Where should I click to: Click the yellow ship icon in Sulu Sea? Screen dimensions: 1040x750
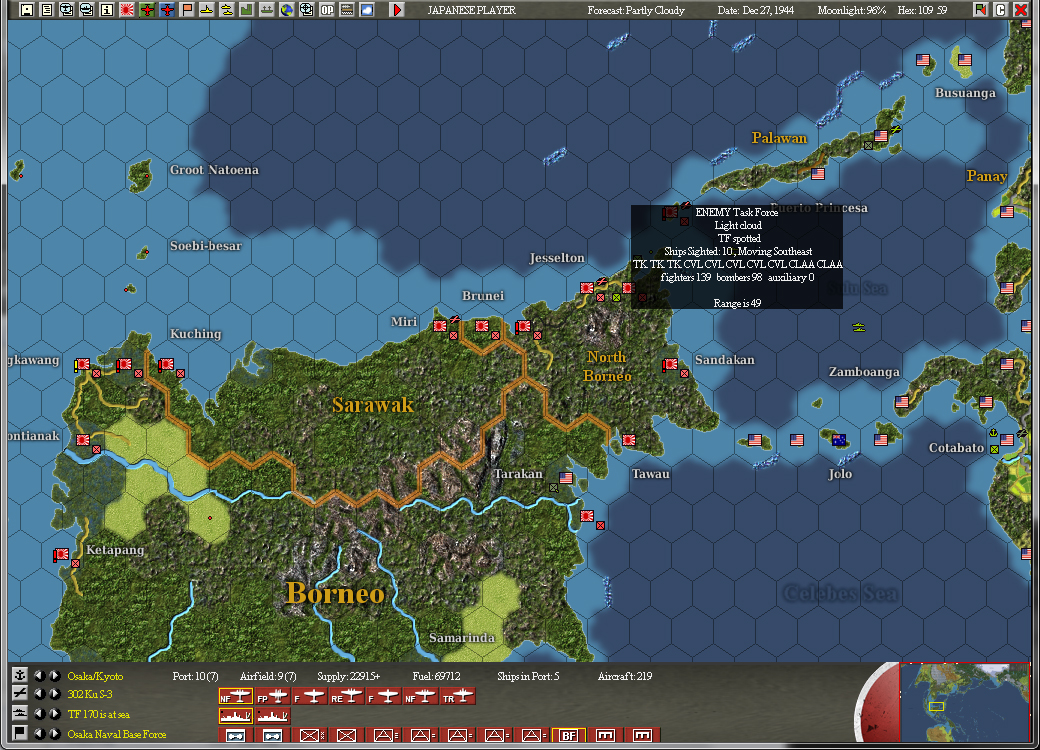[x=859, y=327]
